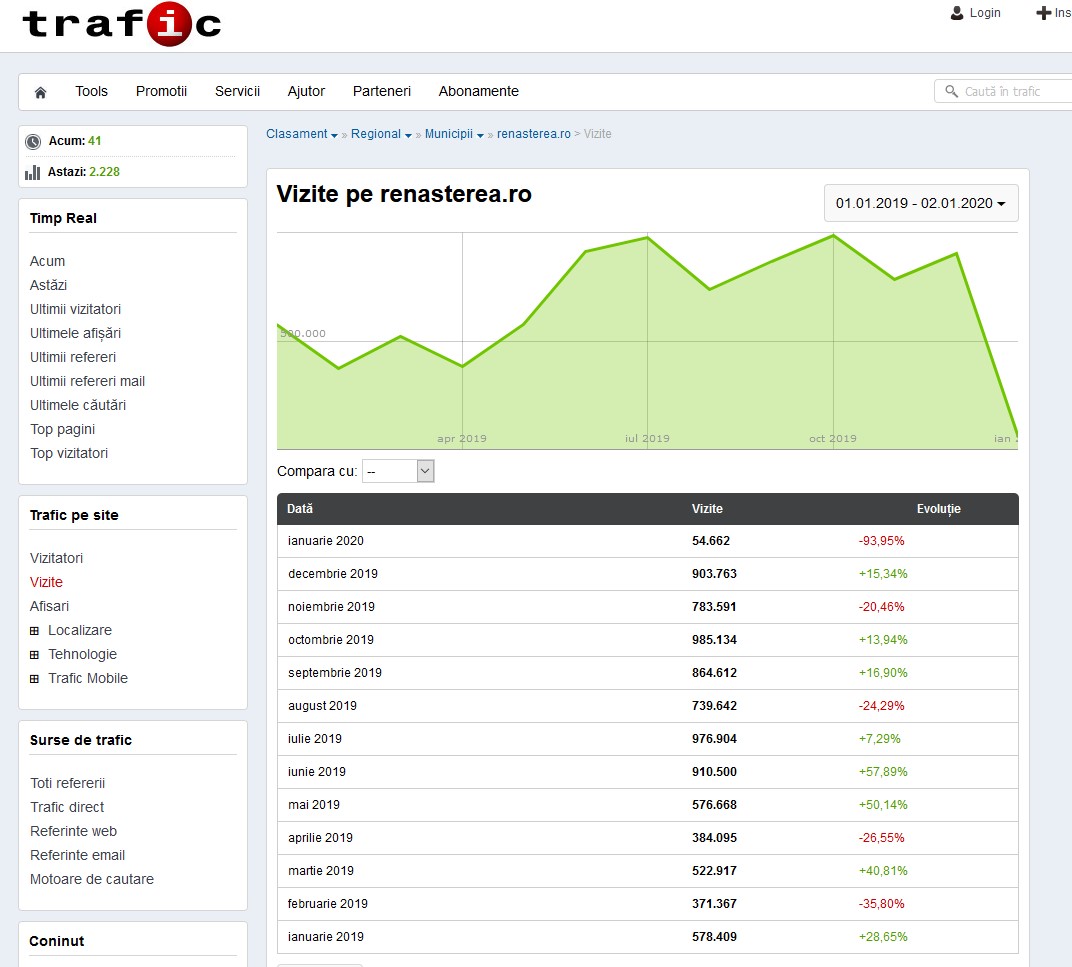Viewport: 1072px width, 967px height.
Task: Expand the Localizare tree item
Action: [35, 631]
